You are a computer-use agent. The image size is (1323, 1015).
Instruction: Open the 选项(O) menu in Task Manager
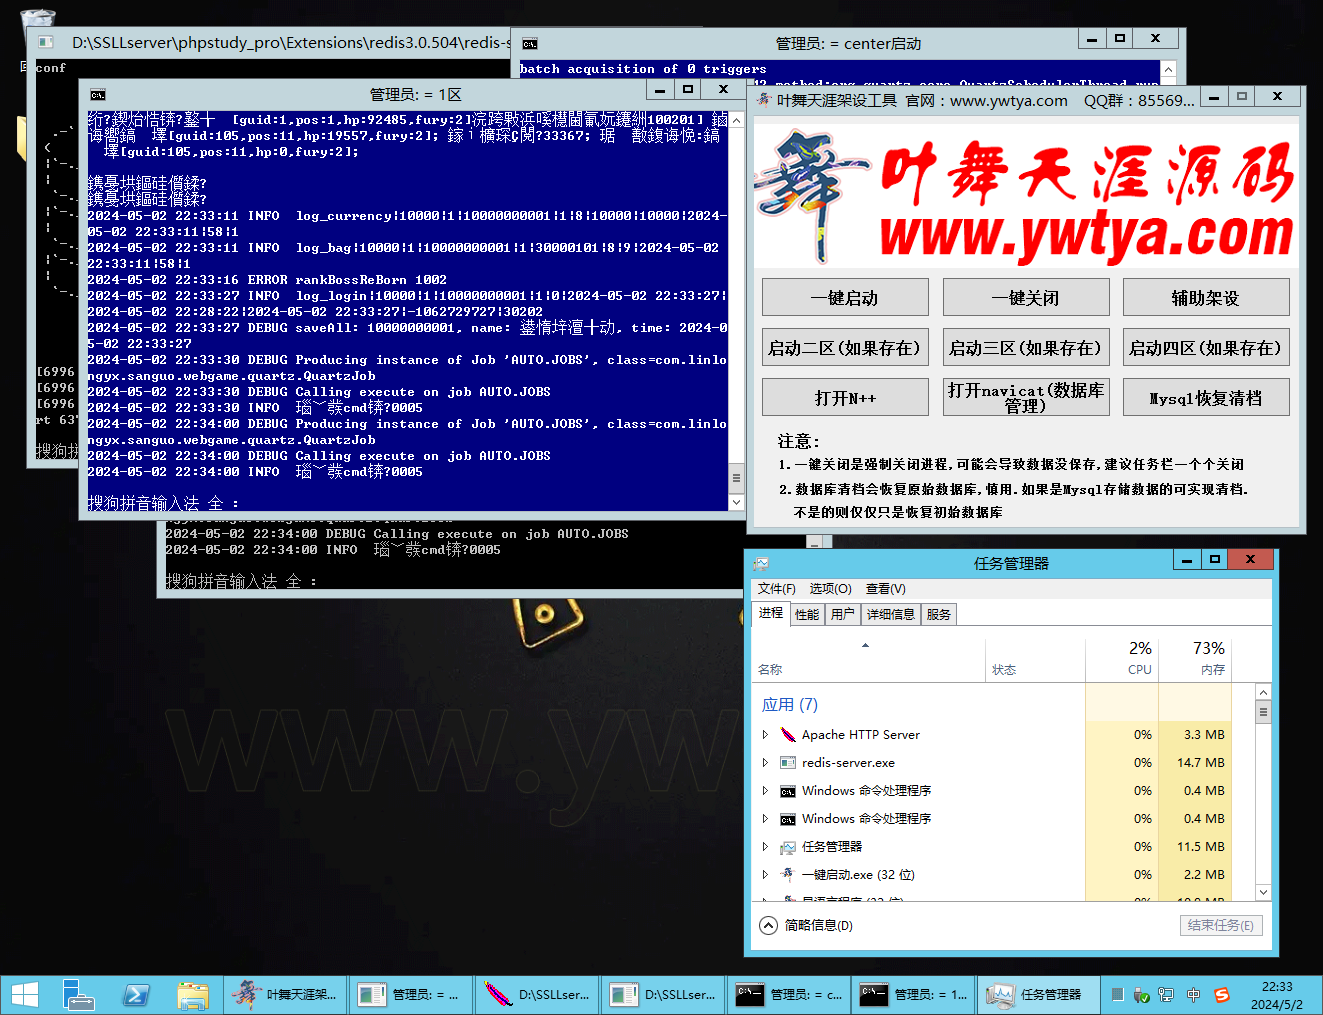(830, 589)
